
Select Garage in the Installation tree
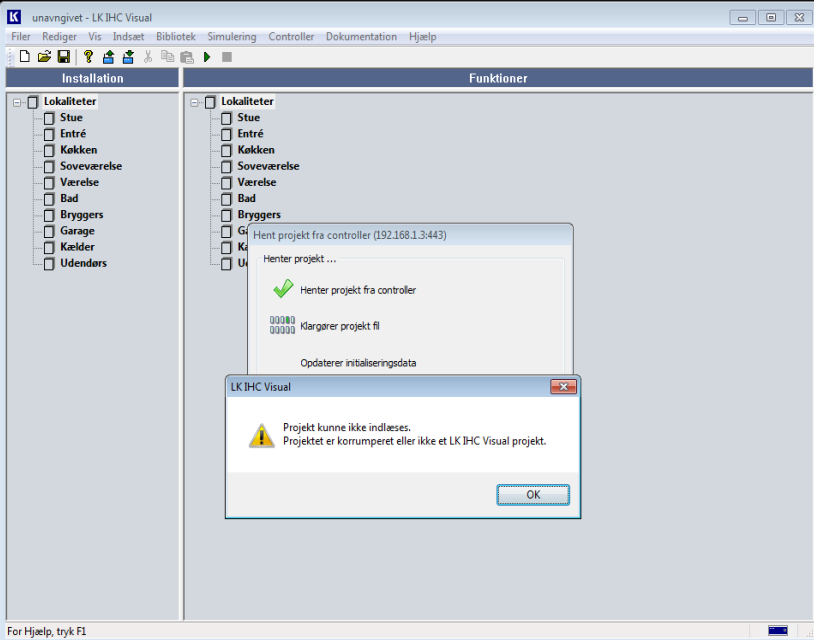tap(77, 231)
